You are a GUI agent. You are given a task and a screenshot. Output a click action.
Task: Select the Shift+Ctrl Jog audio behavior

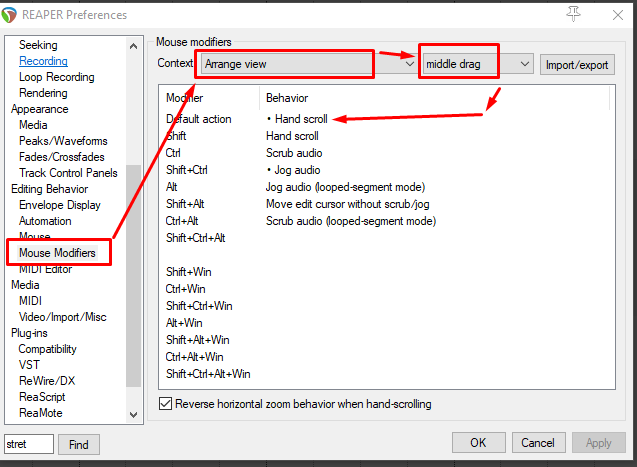click(292, 170)
